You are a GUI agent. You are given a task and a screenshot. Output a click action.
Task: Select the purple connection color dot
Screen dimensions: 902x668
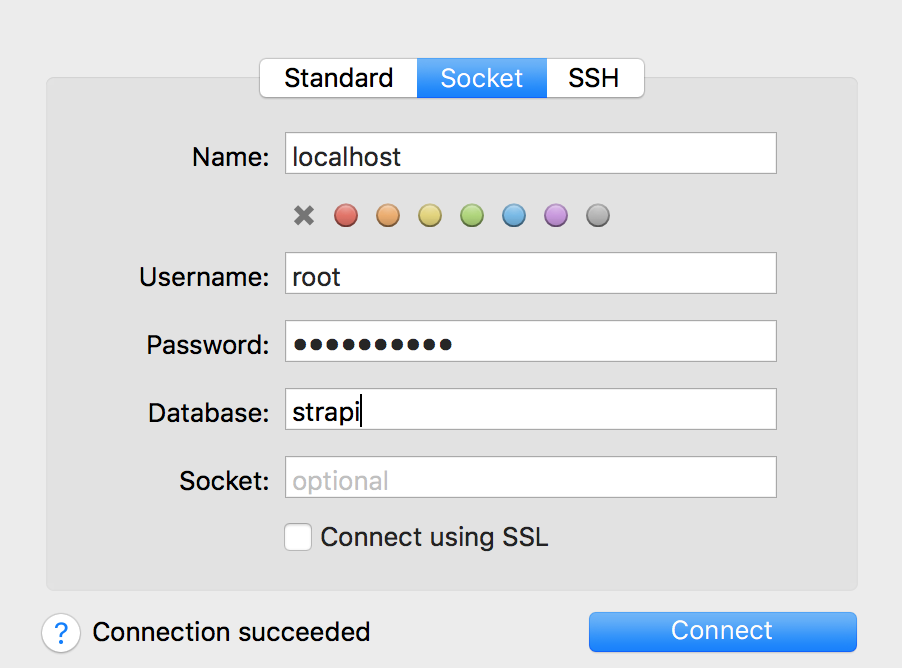tap(555, 215)
